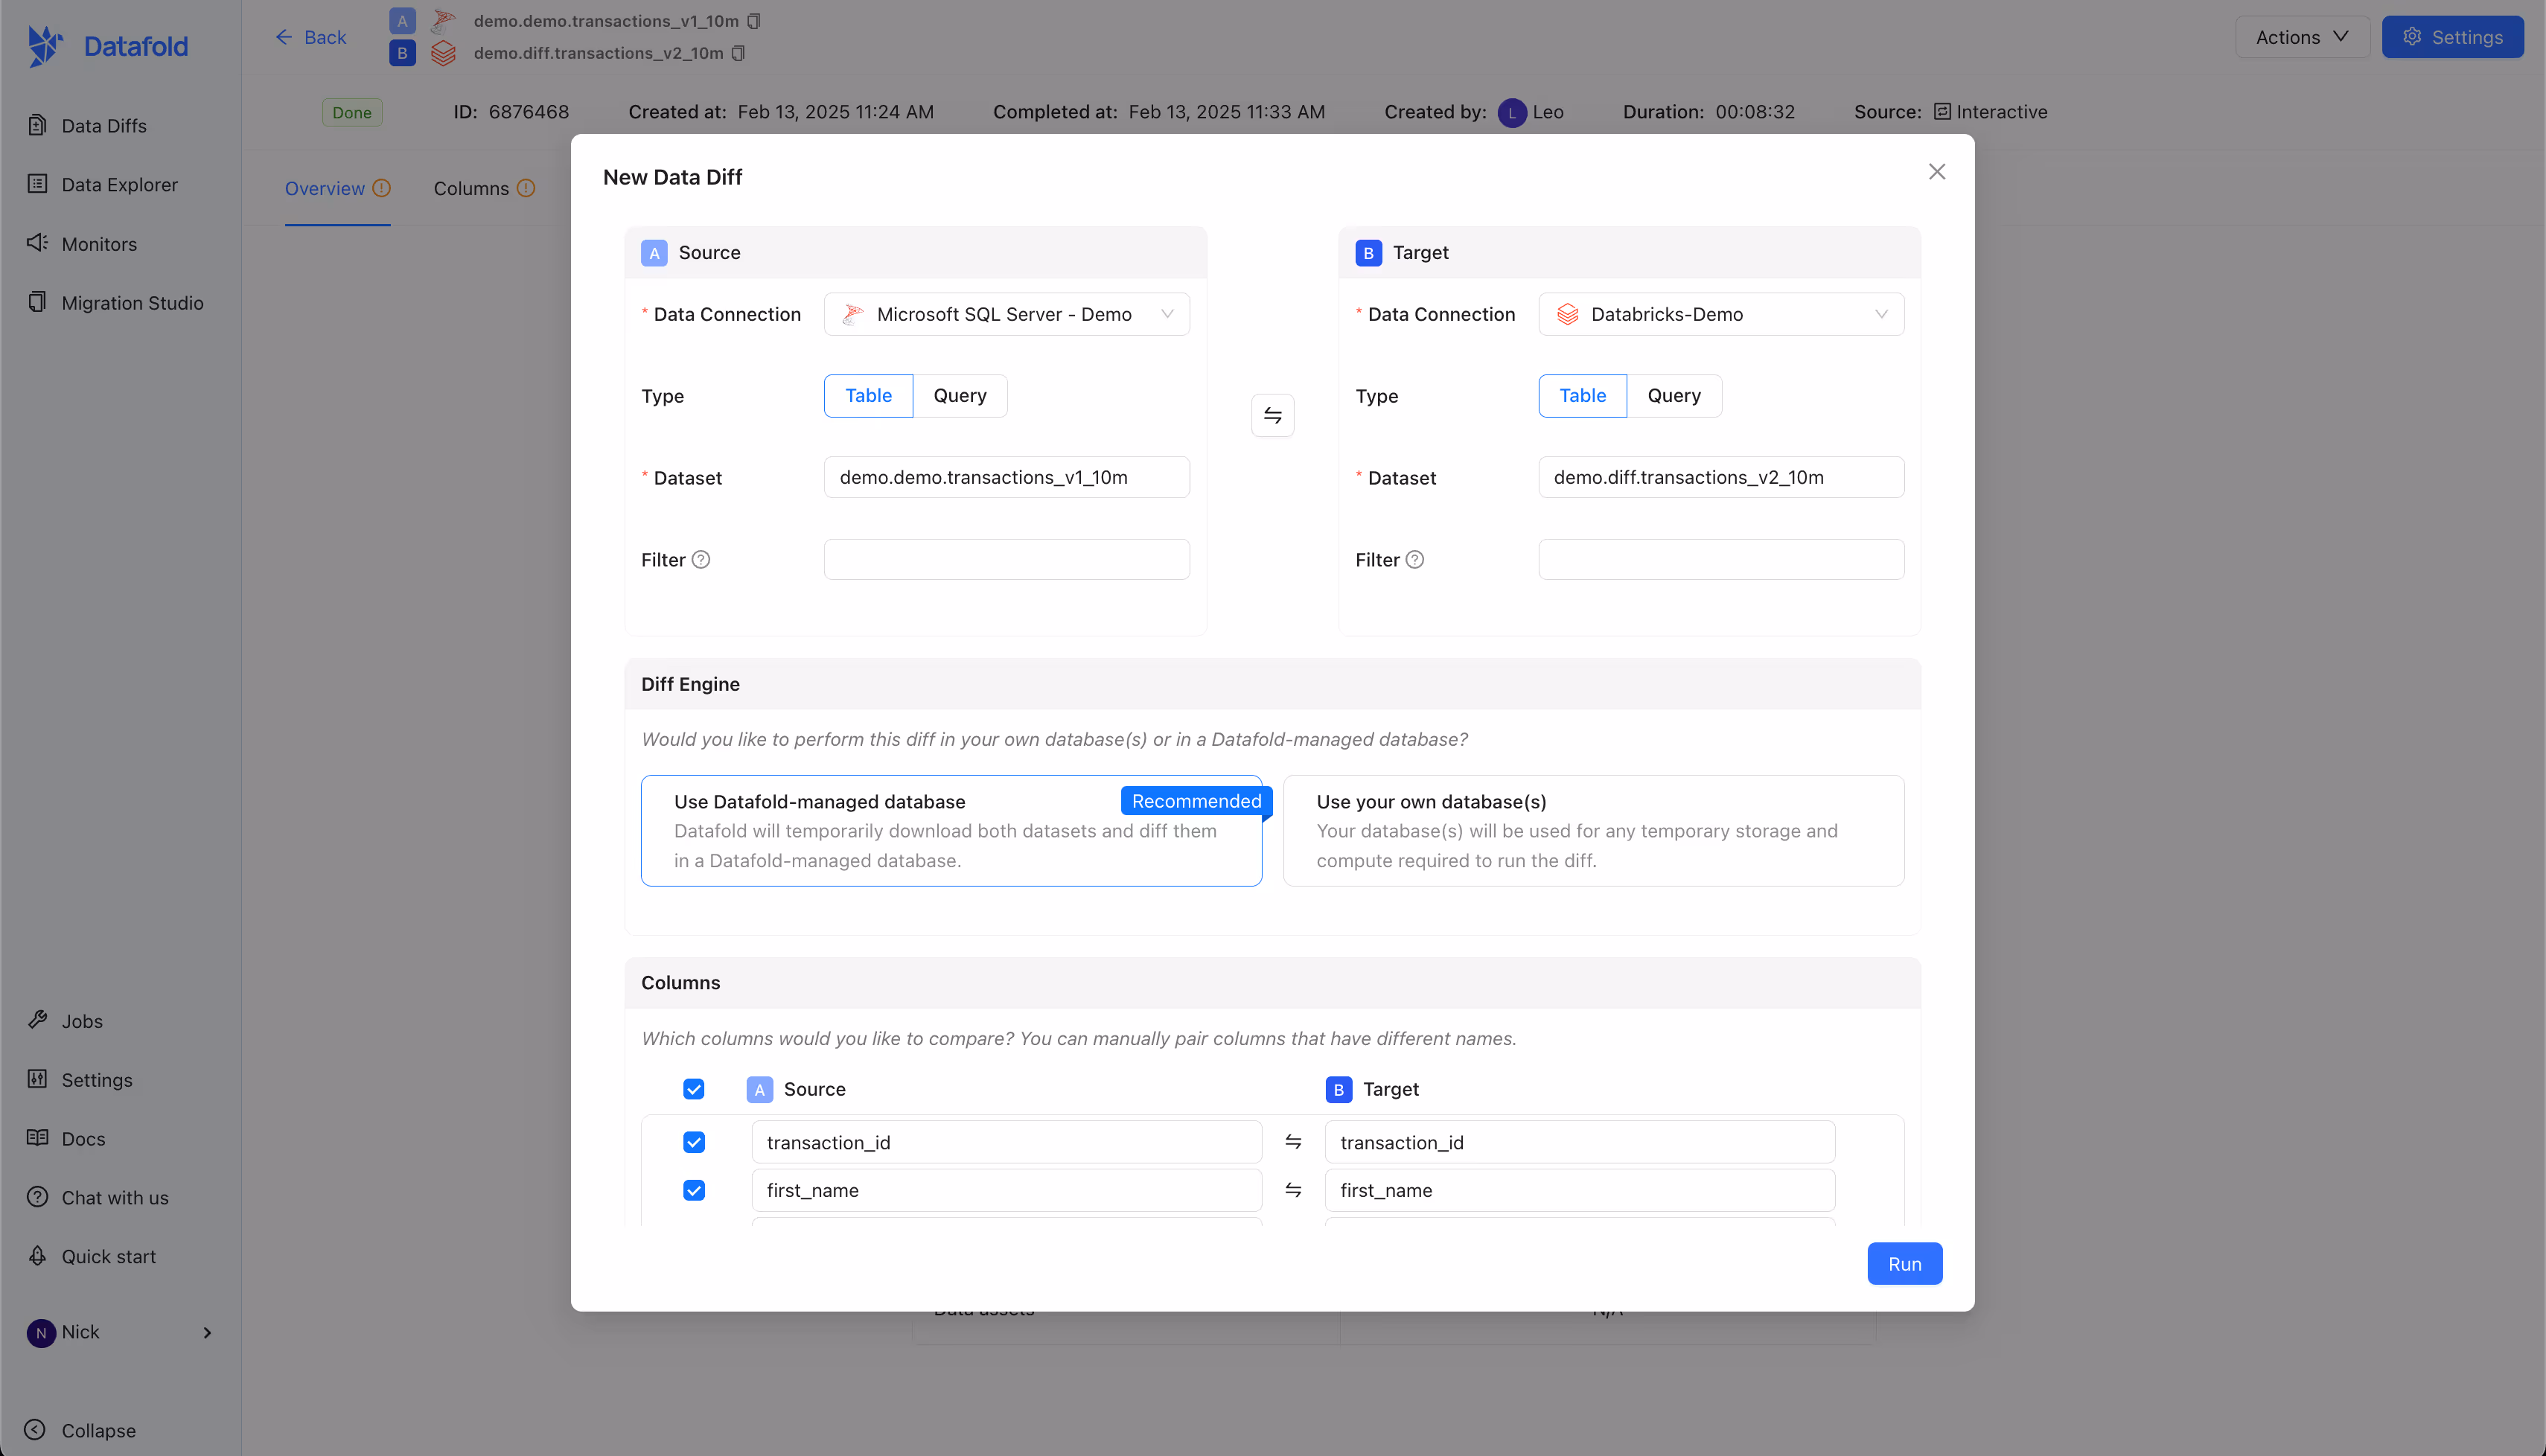The image size is (2546, 1456).
Task: Go Back to previous page
Action: click(311, 37)
